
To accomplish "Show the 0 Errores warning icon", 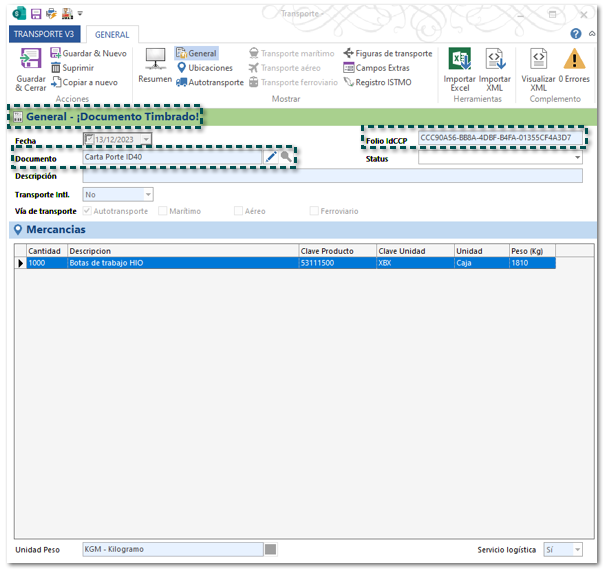I will click(574, 60).
